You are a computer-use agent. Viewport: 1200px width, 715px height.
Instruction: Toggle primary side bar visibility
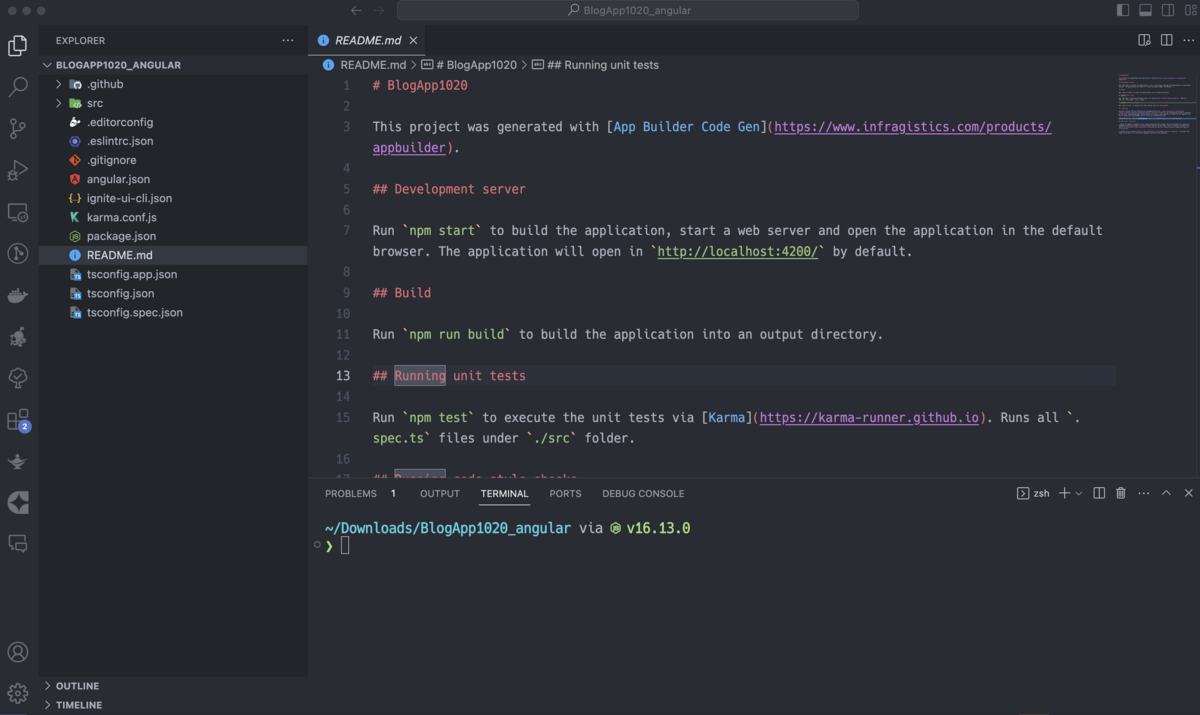(1123, 10)
